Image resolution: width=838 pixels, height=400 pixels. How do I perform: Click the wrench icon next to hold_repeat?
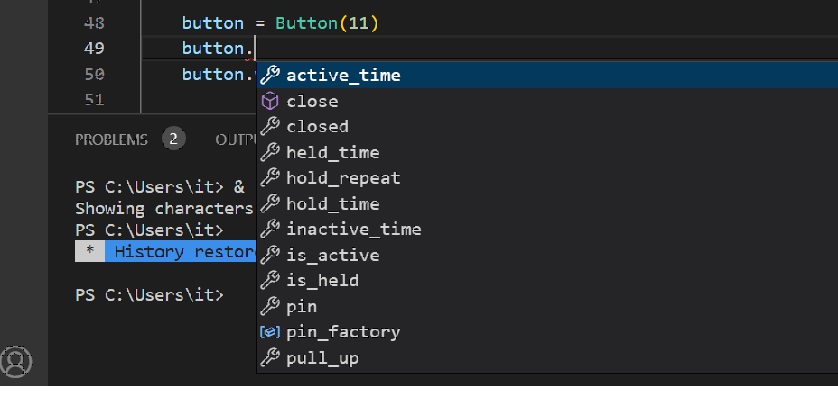(x=270, y=178)
